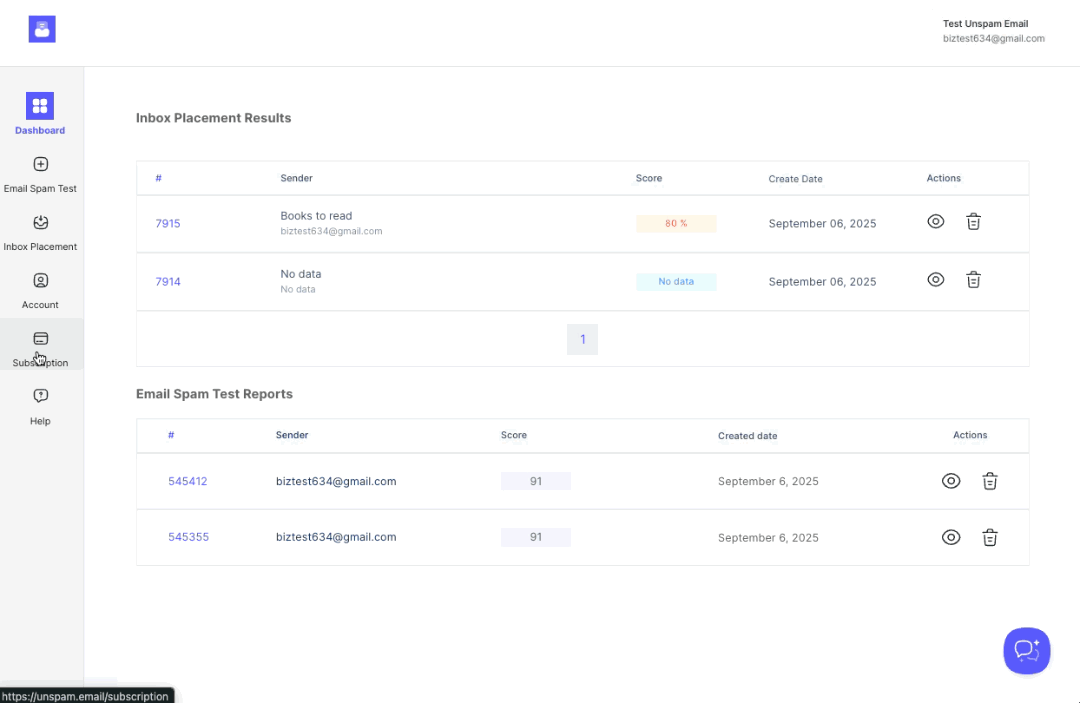This screenshot has width=1080, height=703.
Task: Delete inbox placement result 7914 with trash icon
Action: tap(973, 280)
